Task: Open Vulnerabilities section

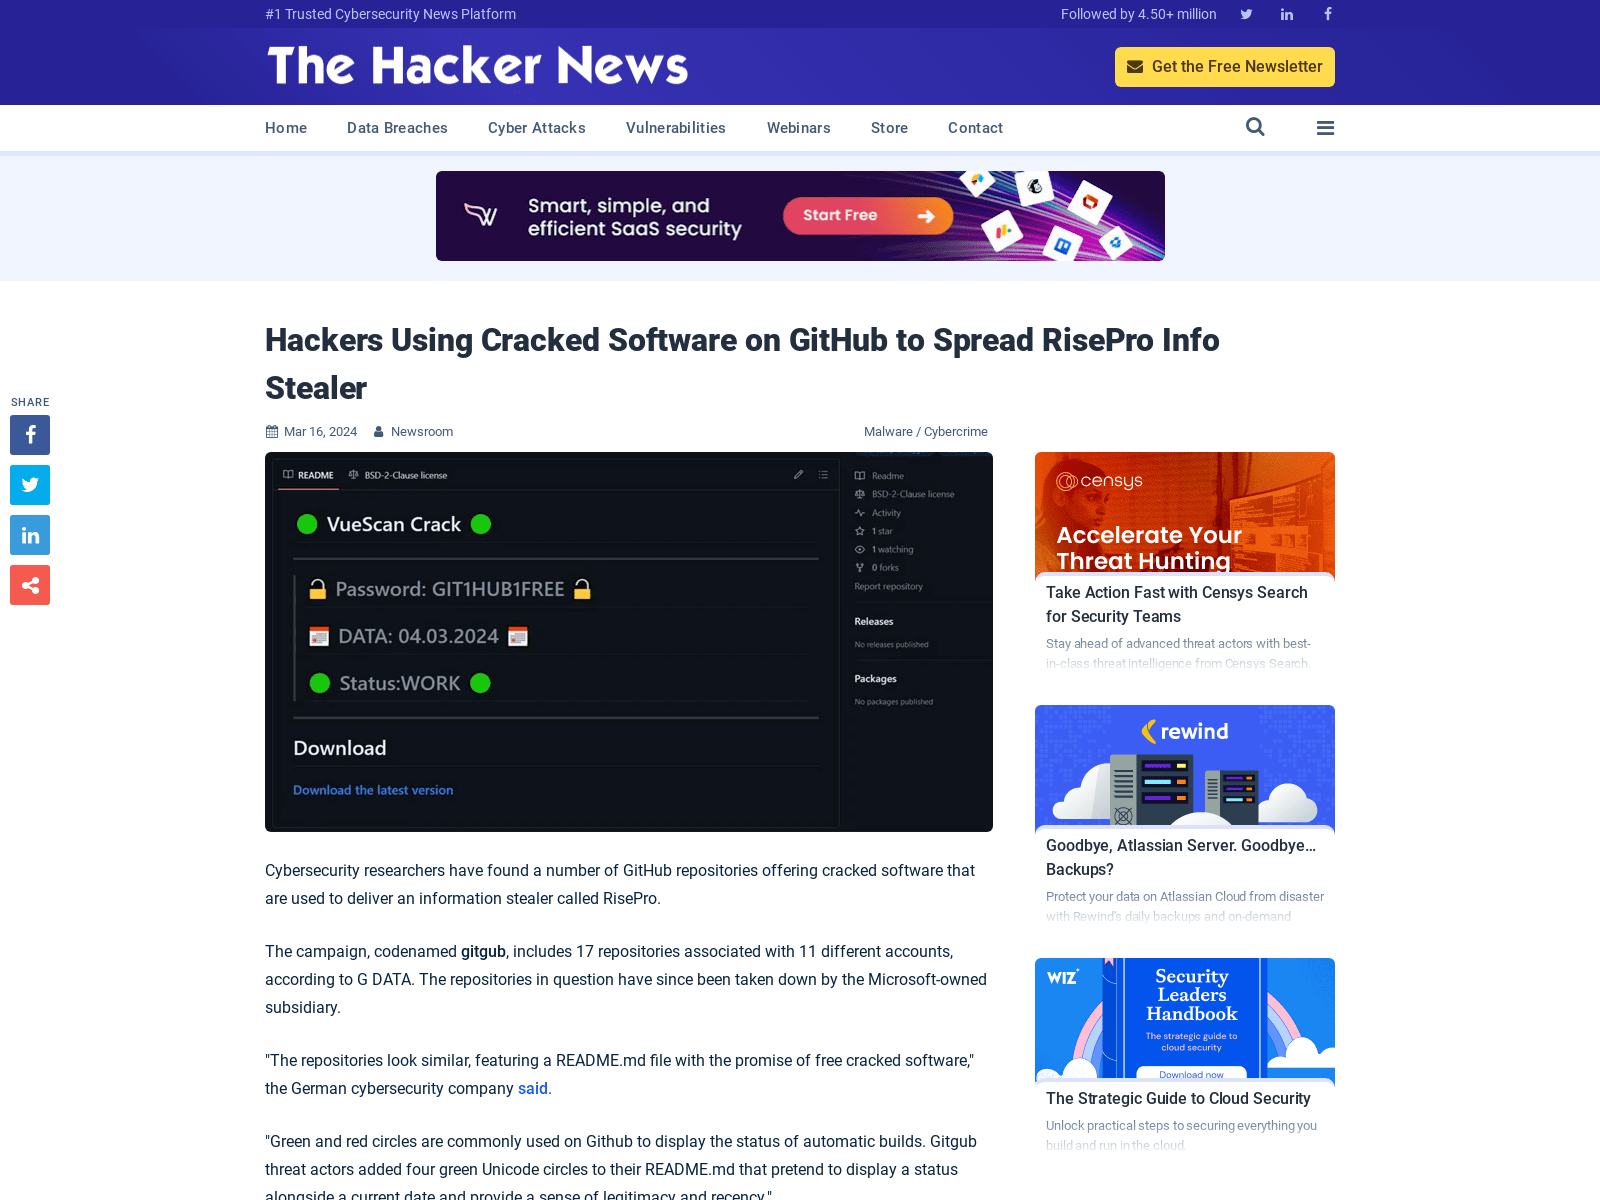Action: point(676,128)
